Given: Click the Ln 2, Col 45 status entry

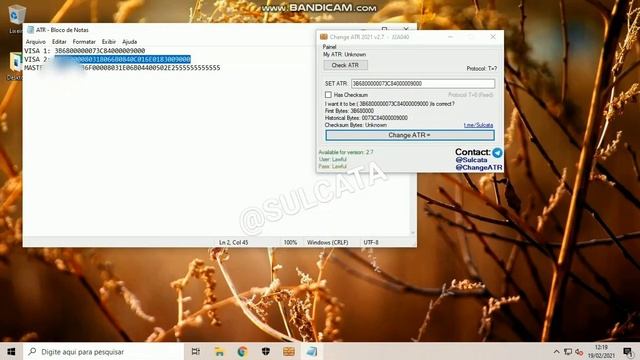Looking at the screenshot, I should coord(233,242).
